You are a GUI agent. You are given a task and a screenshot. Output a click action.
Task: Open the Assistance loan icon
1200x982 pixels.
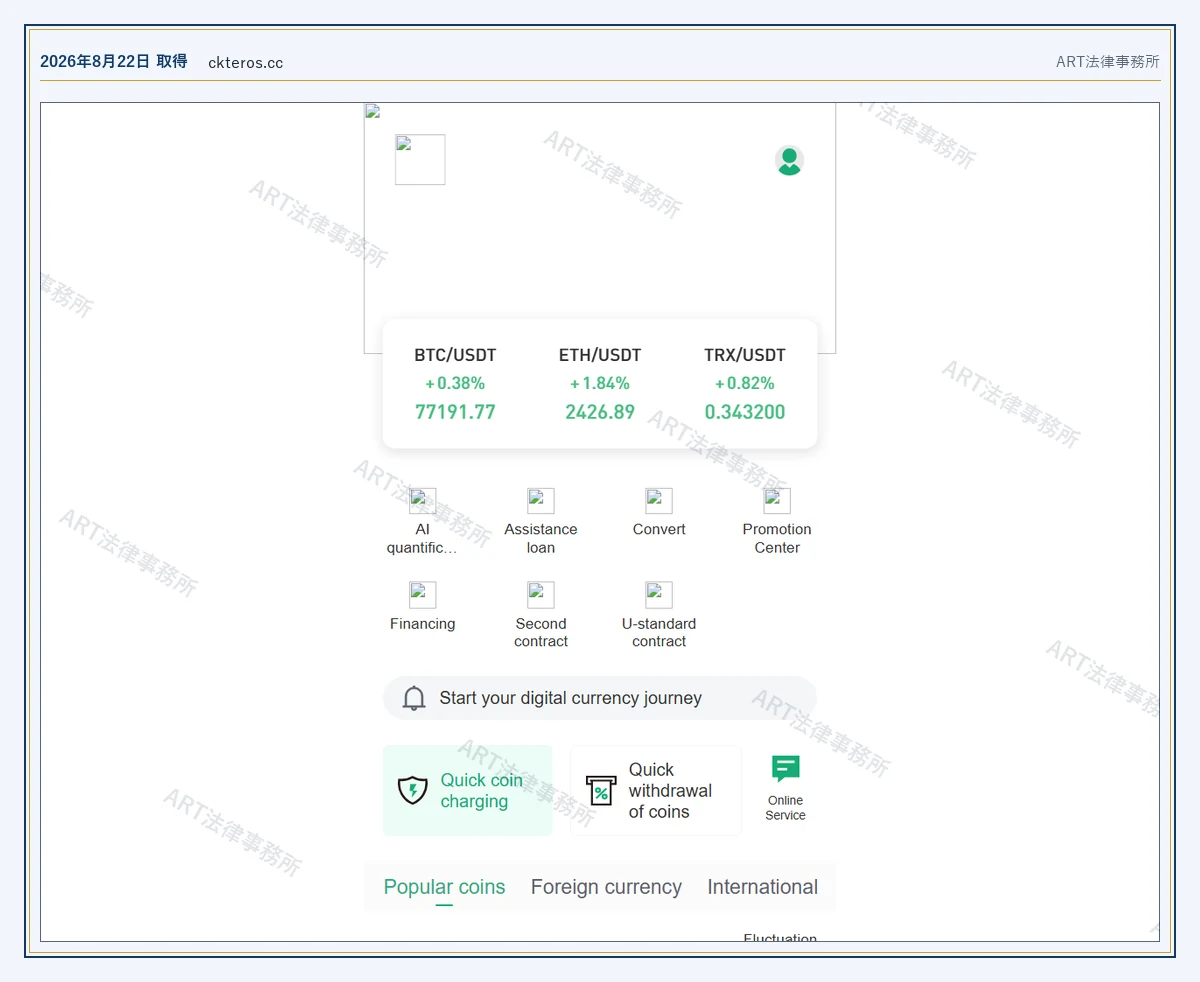[x=541, y=501]
